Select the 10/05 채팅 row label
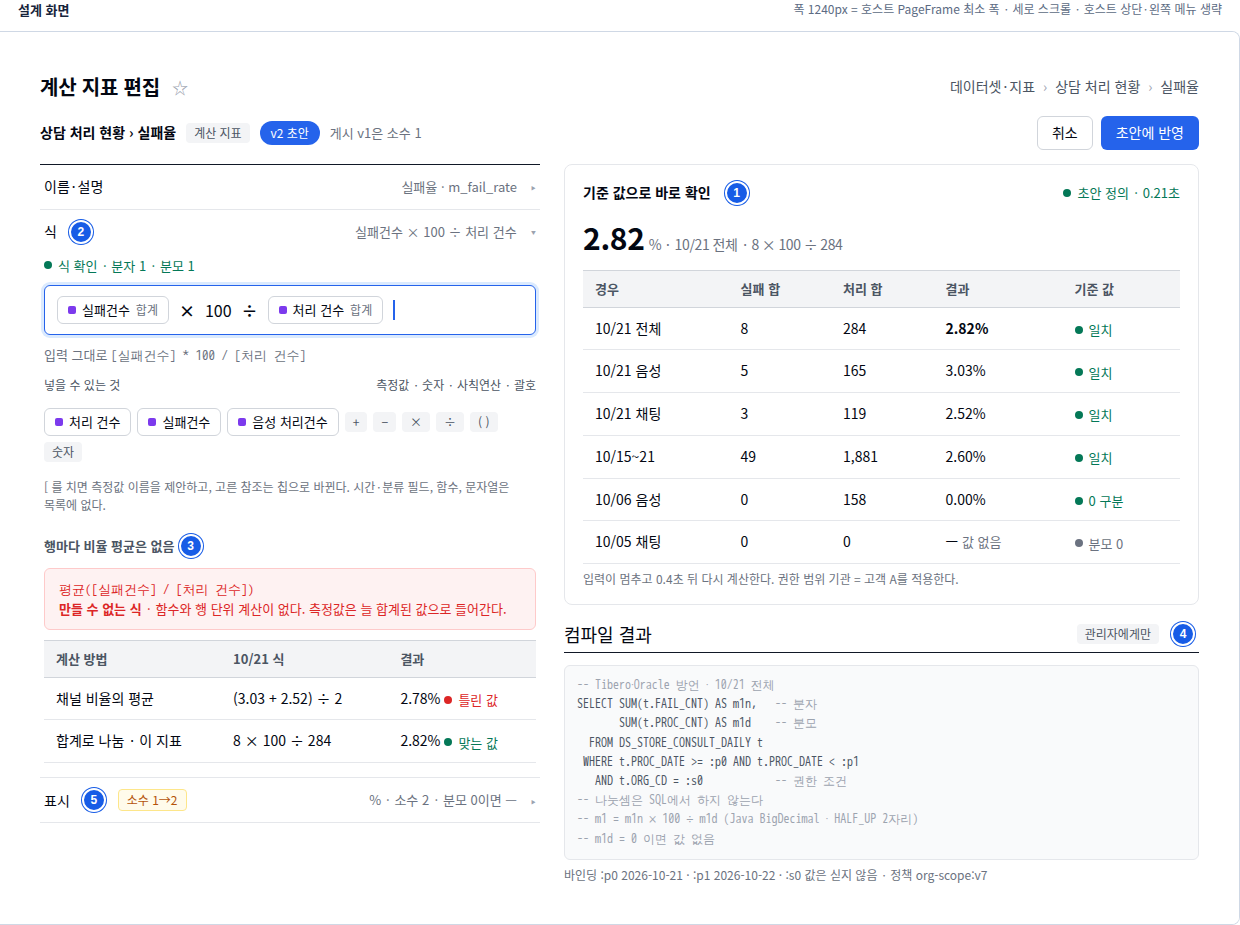1240x925 pixels. (627, 542)
